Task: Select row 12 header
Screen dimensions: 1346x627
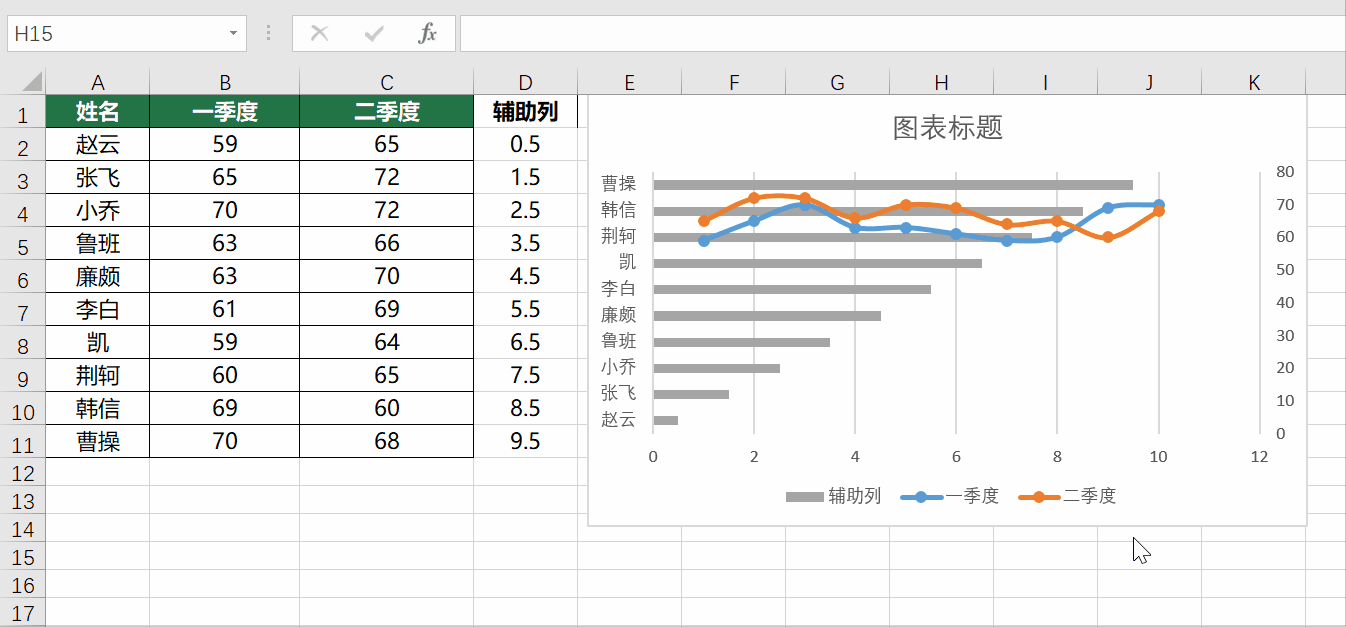Action: 23,472
